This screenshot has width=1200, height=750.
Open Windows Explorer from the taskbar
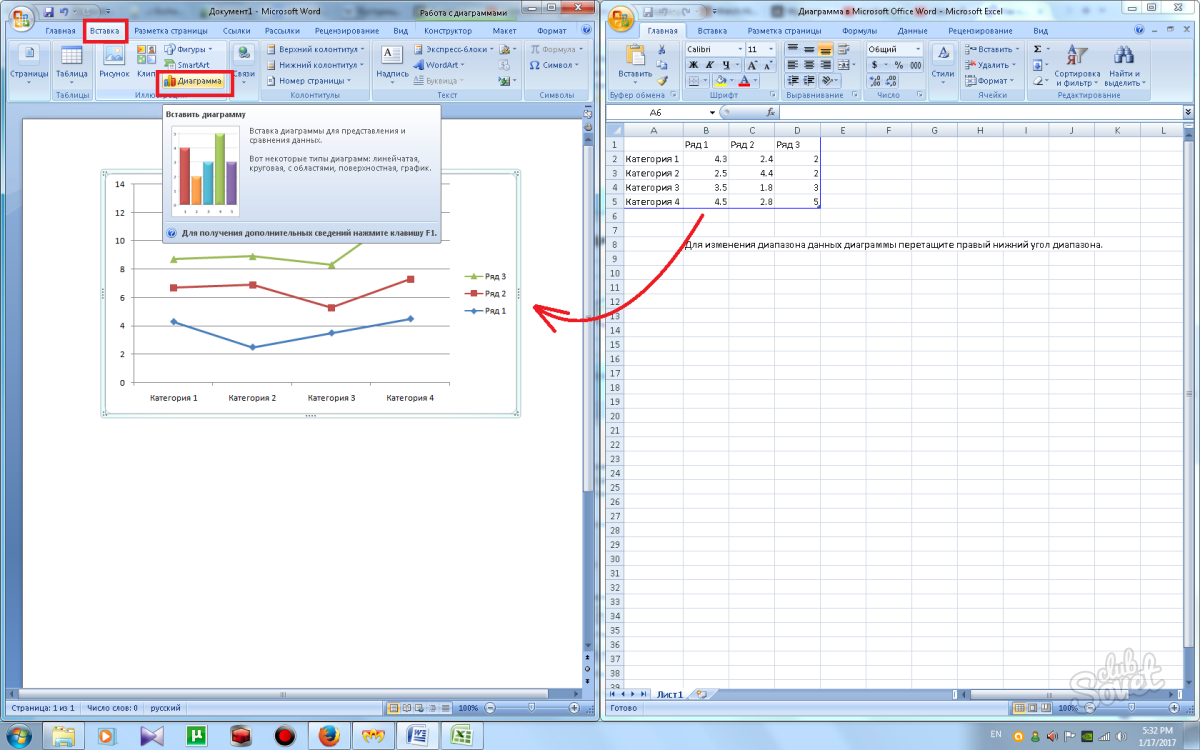pos(62,736)
